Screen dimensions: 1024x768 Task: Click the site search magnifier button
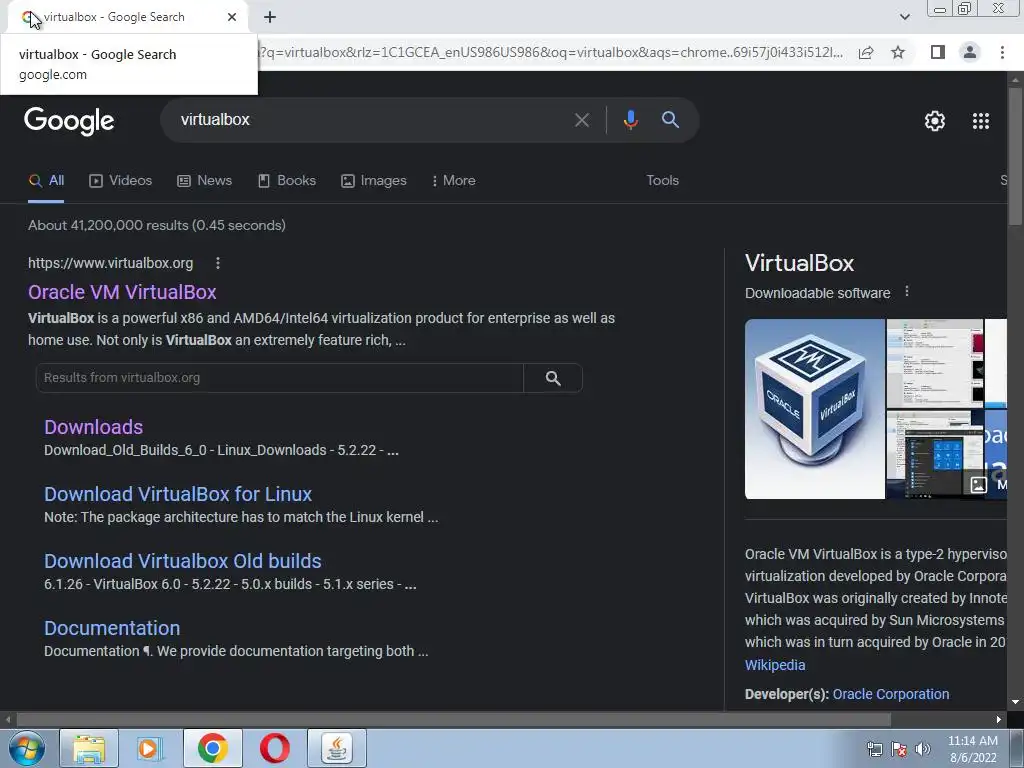coord(553,378)
